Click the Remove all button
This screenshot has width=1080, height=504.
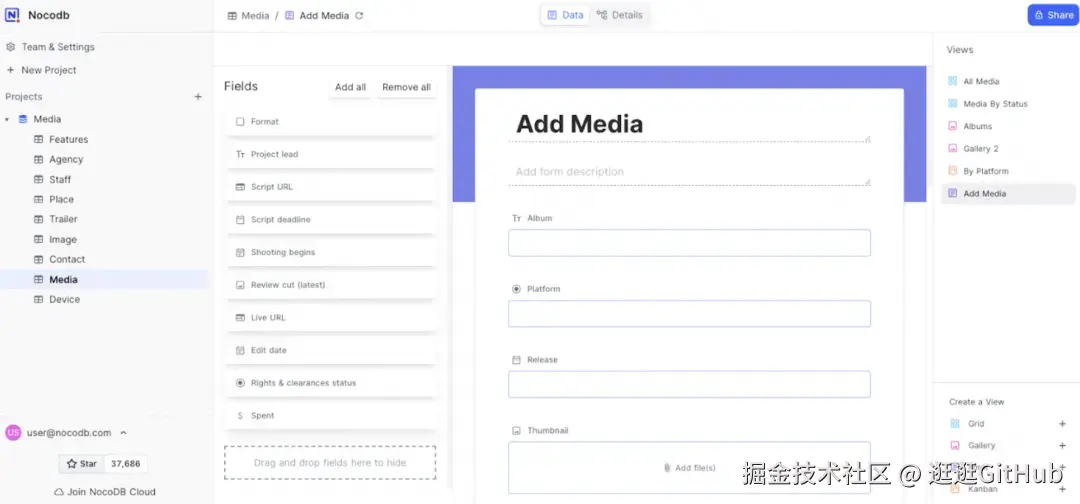[x=406, y=87]
